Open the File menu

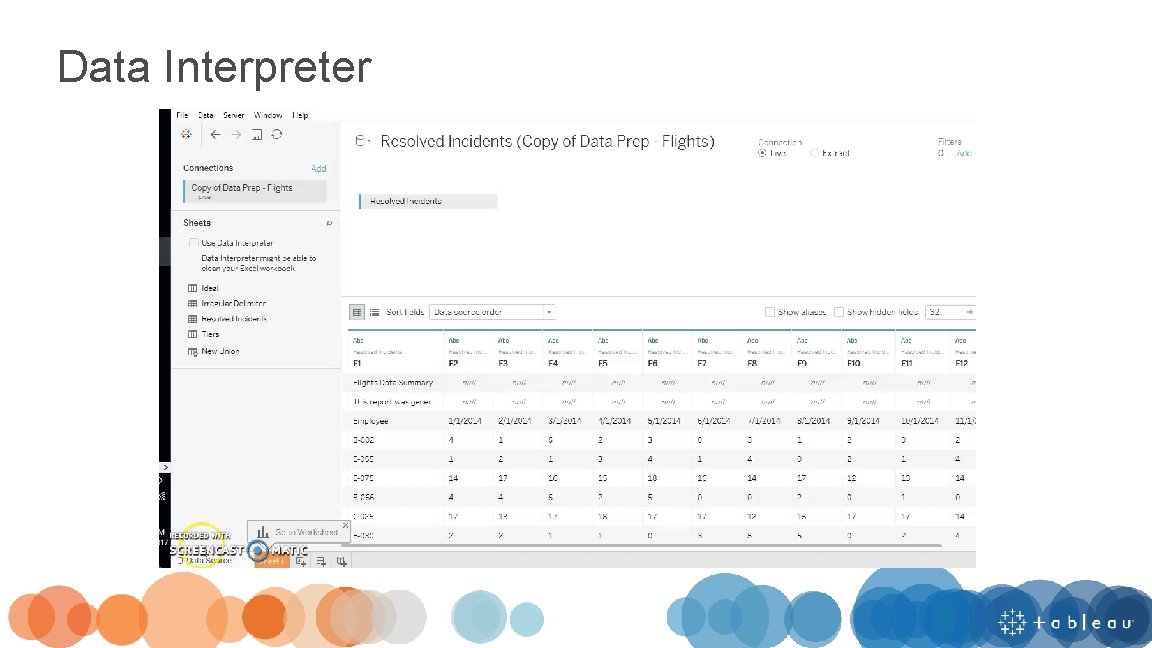(x=182, y=115)
